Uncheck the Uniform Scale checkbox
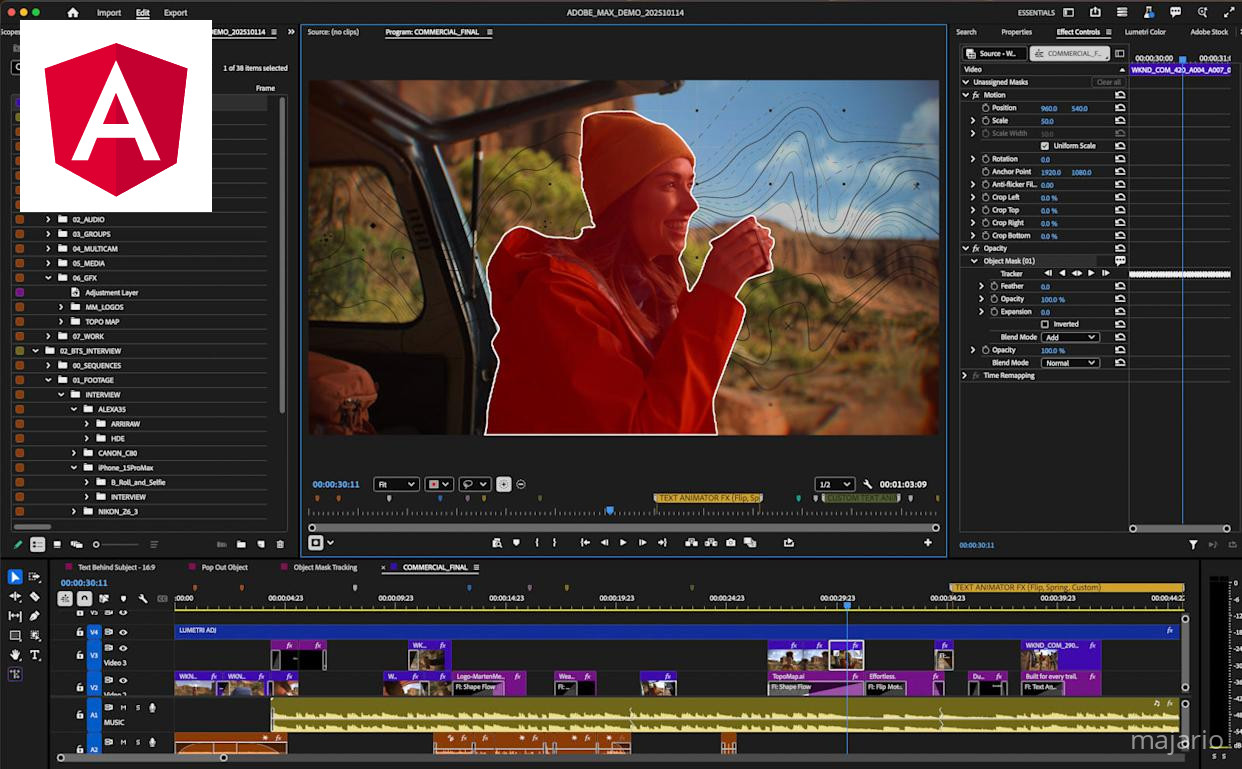1242x769 pixels. tap(1045, 146)
